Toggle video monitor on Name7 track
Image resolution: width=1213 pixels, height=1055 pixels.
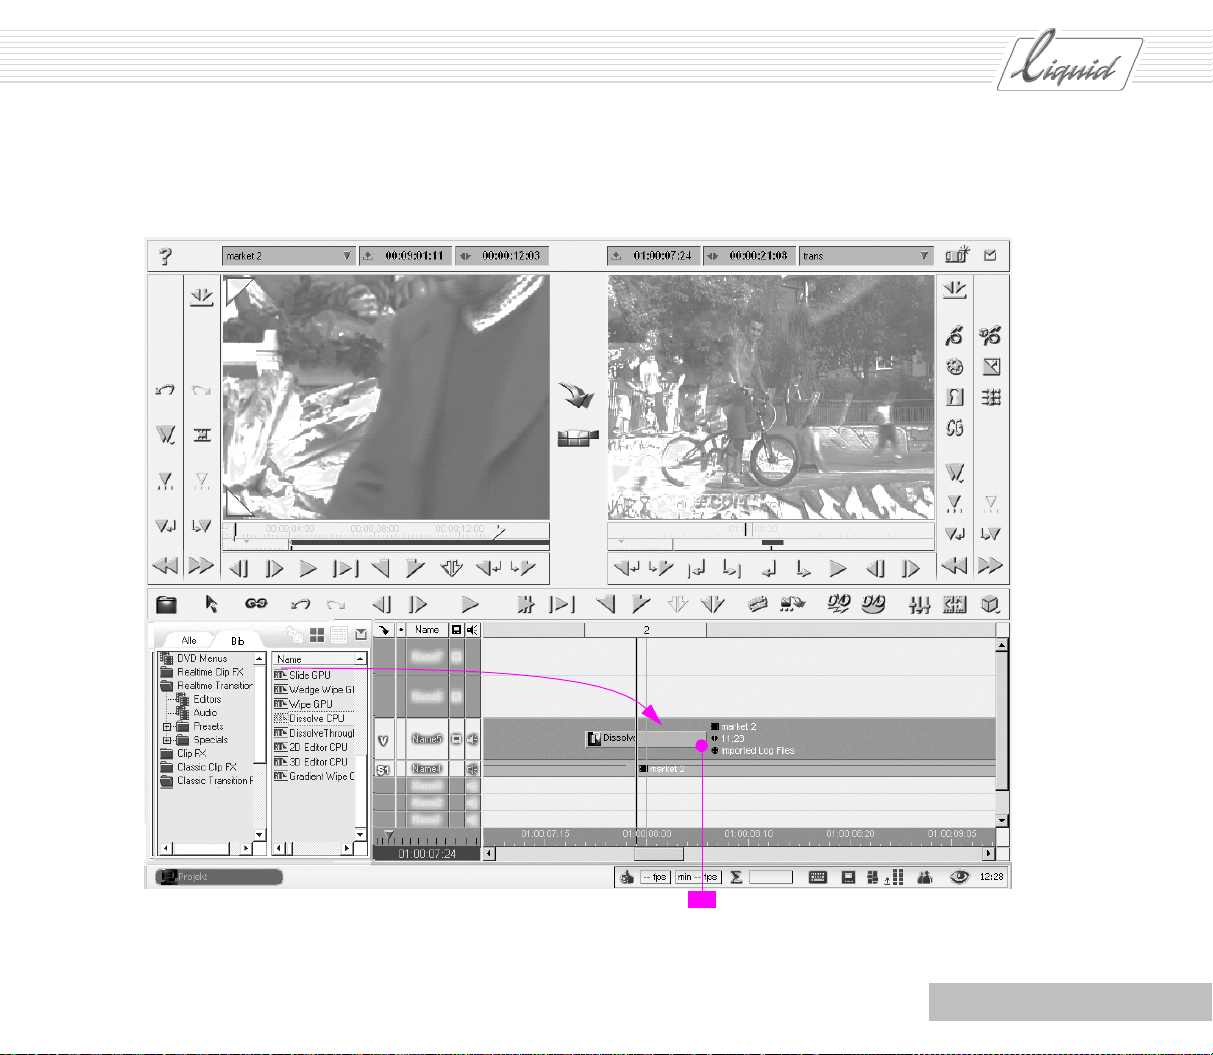456,657
